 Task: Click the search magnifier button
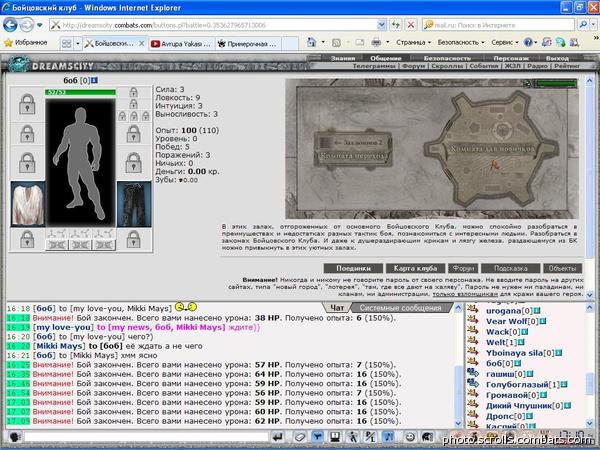pos(583,25)
